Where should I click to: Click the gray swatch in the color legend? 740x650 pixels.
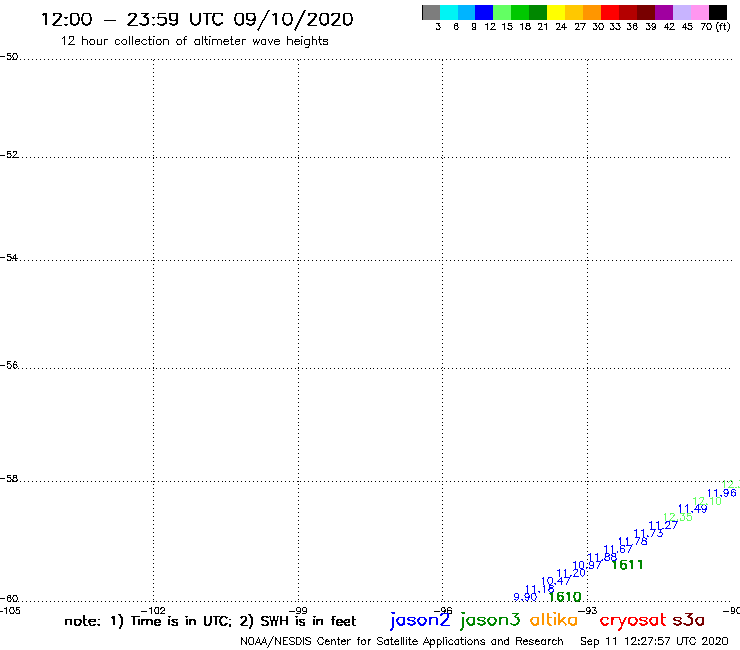point(431,12)
